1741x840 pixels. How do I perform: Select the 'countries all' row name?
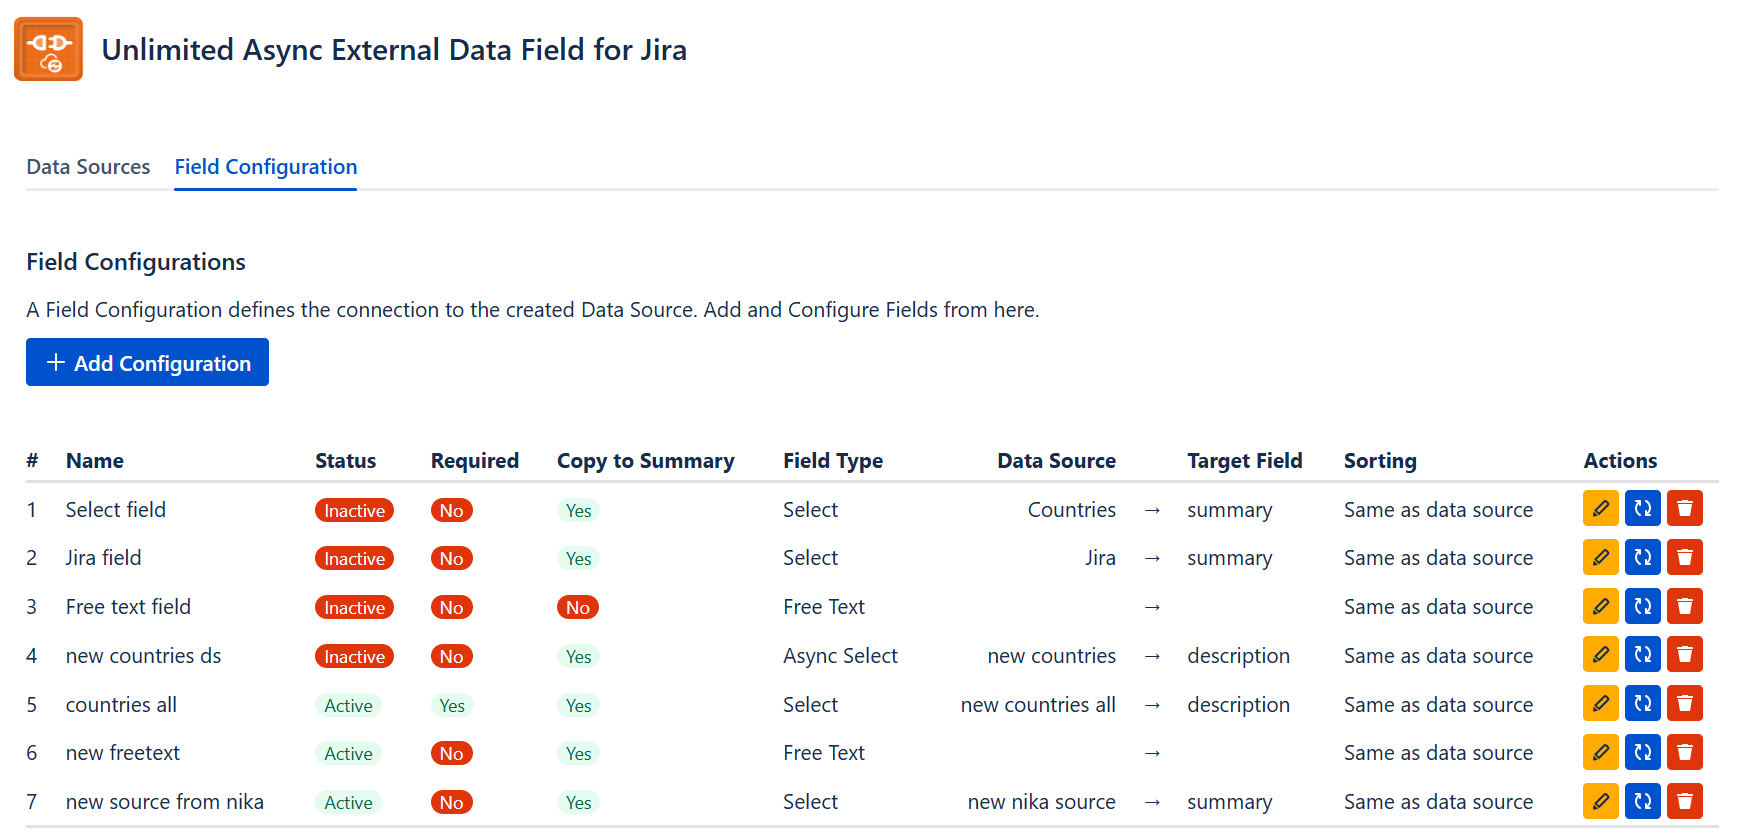121,705
